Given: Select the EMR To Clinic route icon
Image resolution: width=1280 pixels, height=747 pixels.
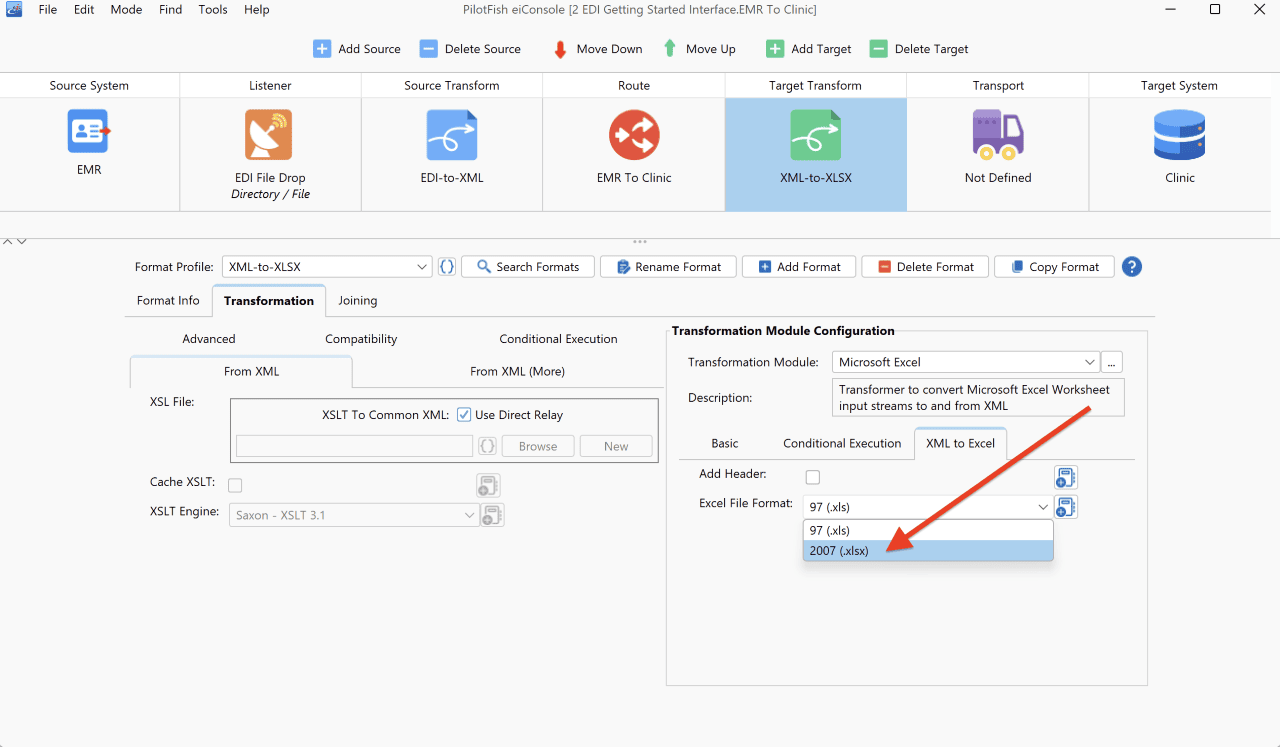Looking at the screenshot, I should [634, 135].
